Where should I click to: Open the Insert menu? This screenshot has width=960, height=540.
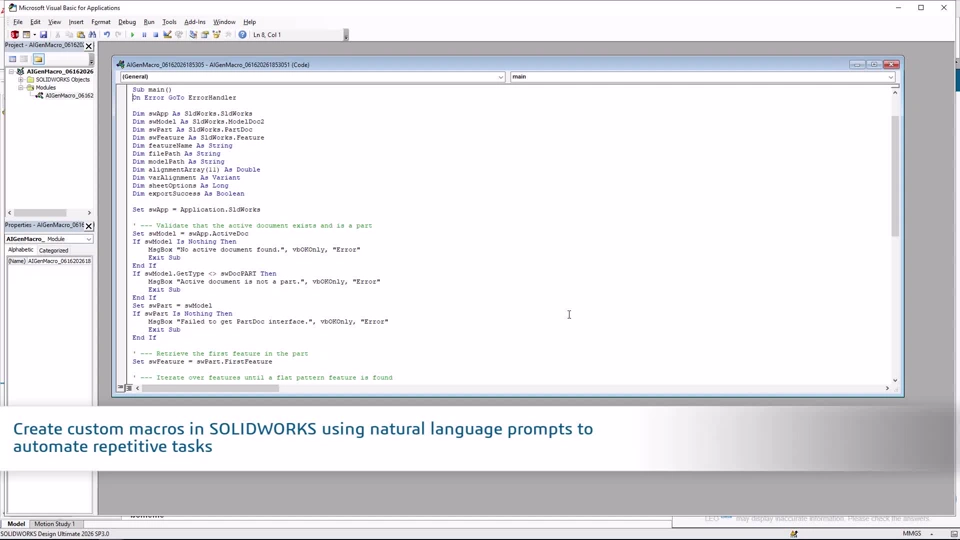click(76, 22)
